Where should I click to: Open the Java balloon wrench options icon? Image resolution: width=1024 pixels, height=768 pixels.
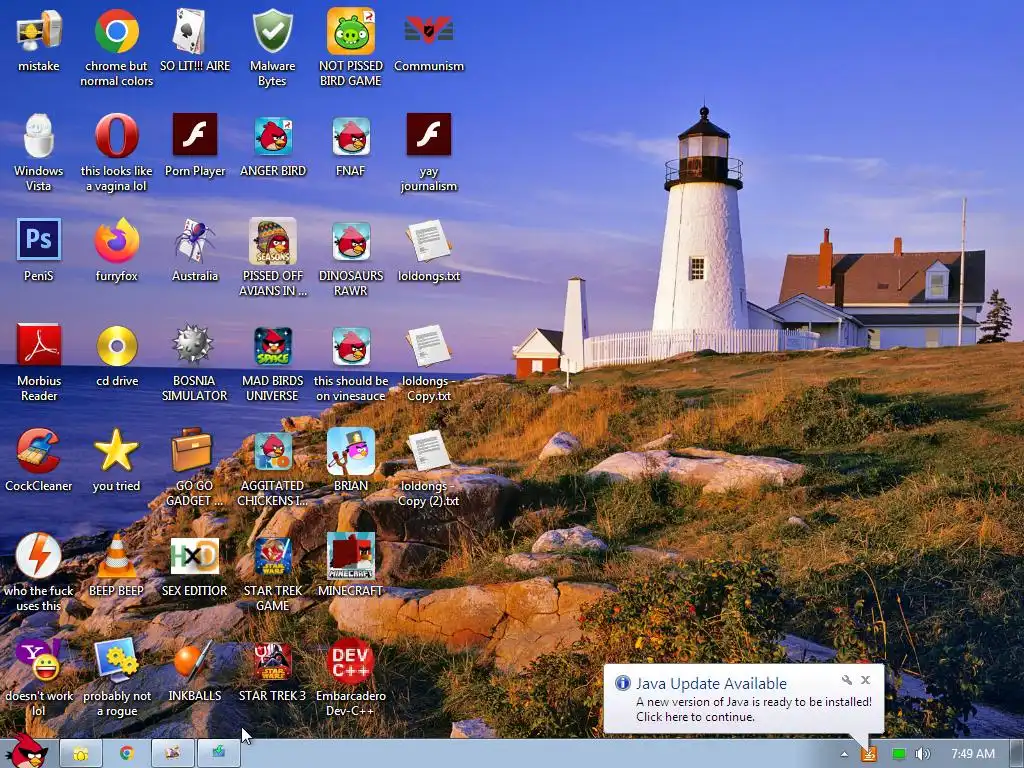click(x=847, y=680)
